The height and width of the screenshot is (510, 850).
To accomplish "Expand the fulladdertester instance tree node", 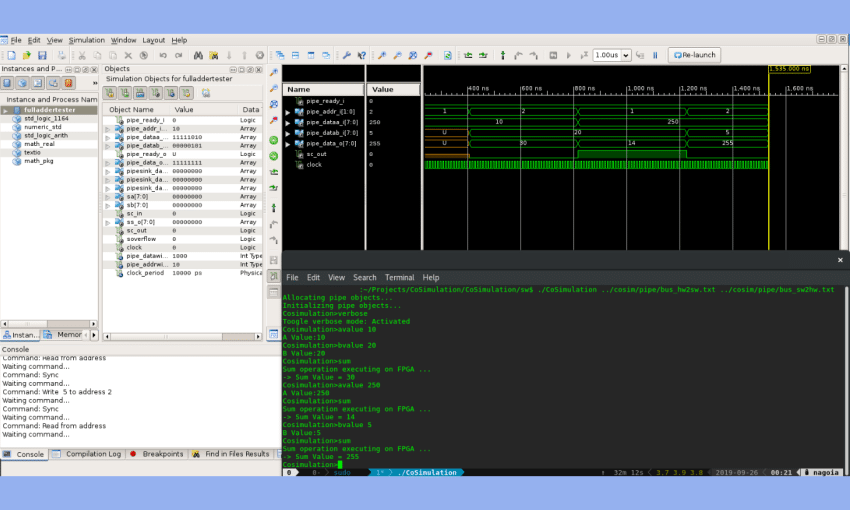I will click(5, 110).
